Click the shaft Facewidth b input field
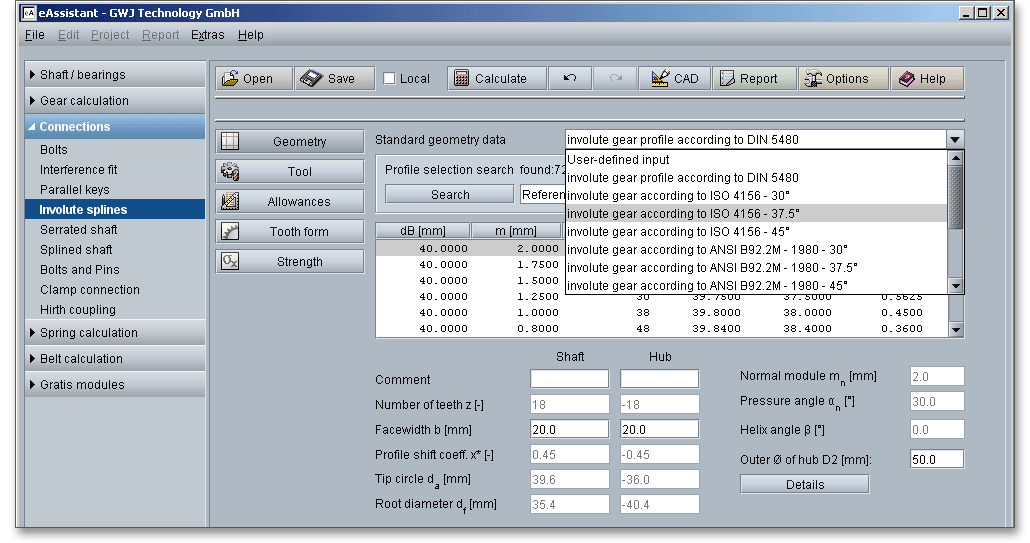This screenshot has width=1030, height=543. pos(569,429)
